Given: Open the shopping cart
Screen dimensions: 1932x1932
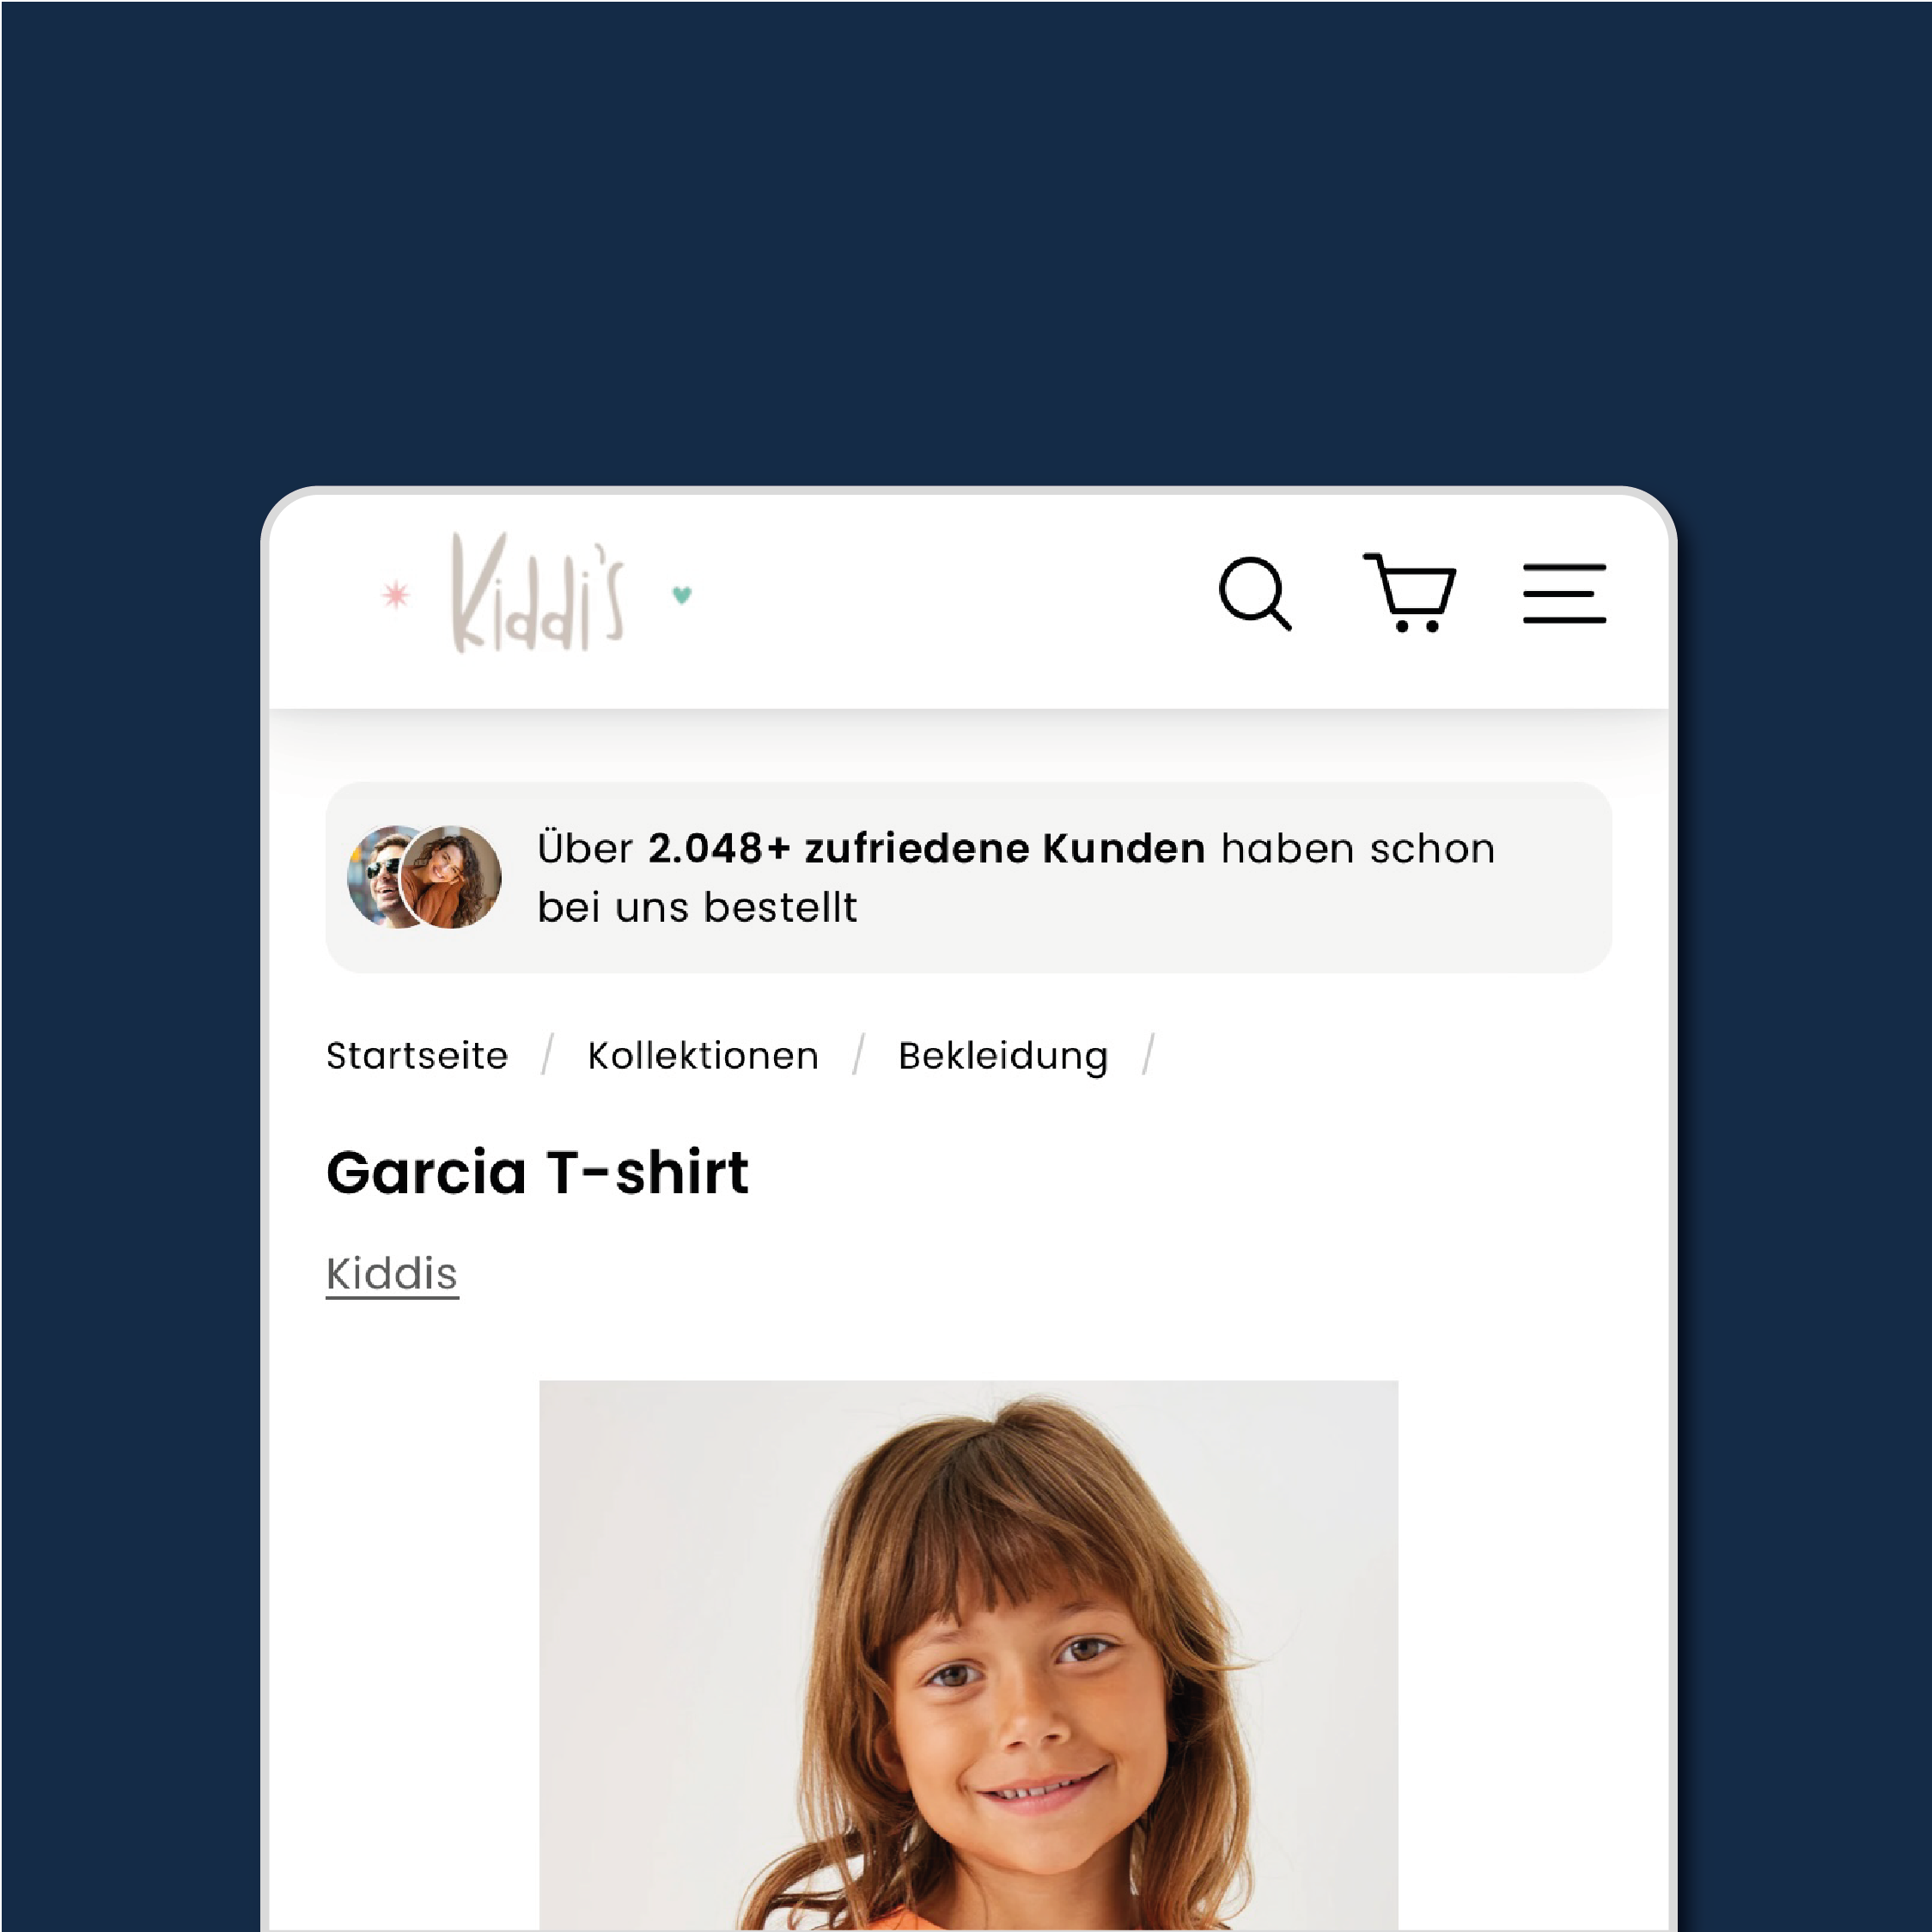Looking at the screenshot, I should [1410, 592].
